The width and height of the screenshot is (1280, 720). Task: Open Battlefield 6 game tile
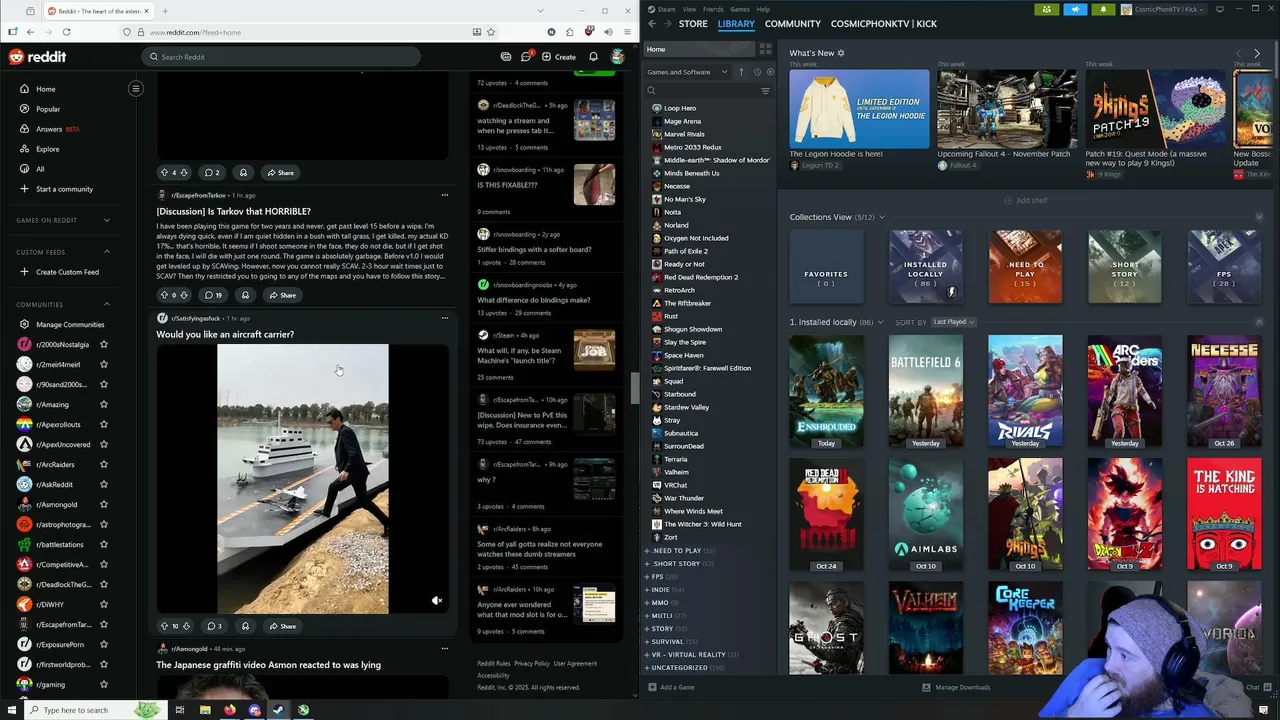[x=926, y=391]
